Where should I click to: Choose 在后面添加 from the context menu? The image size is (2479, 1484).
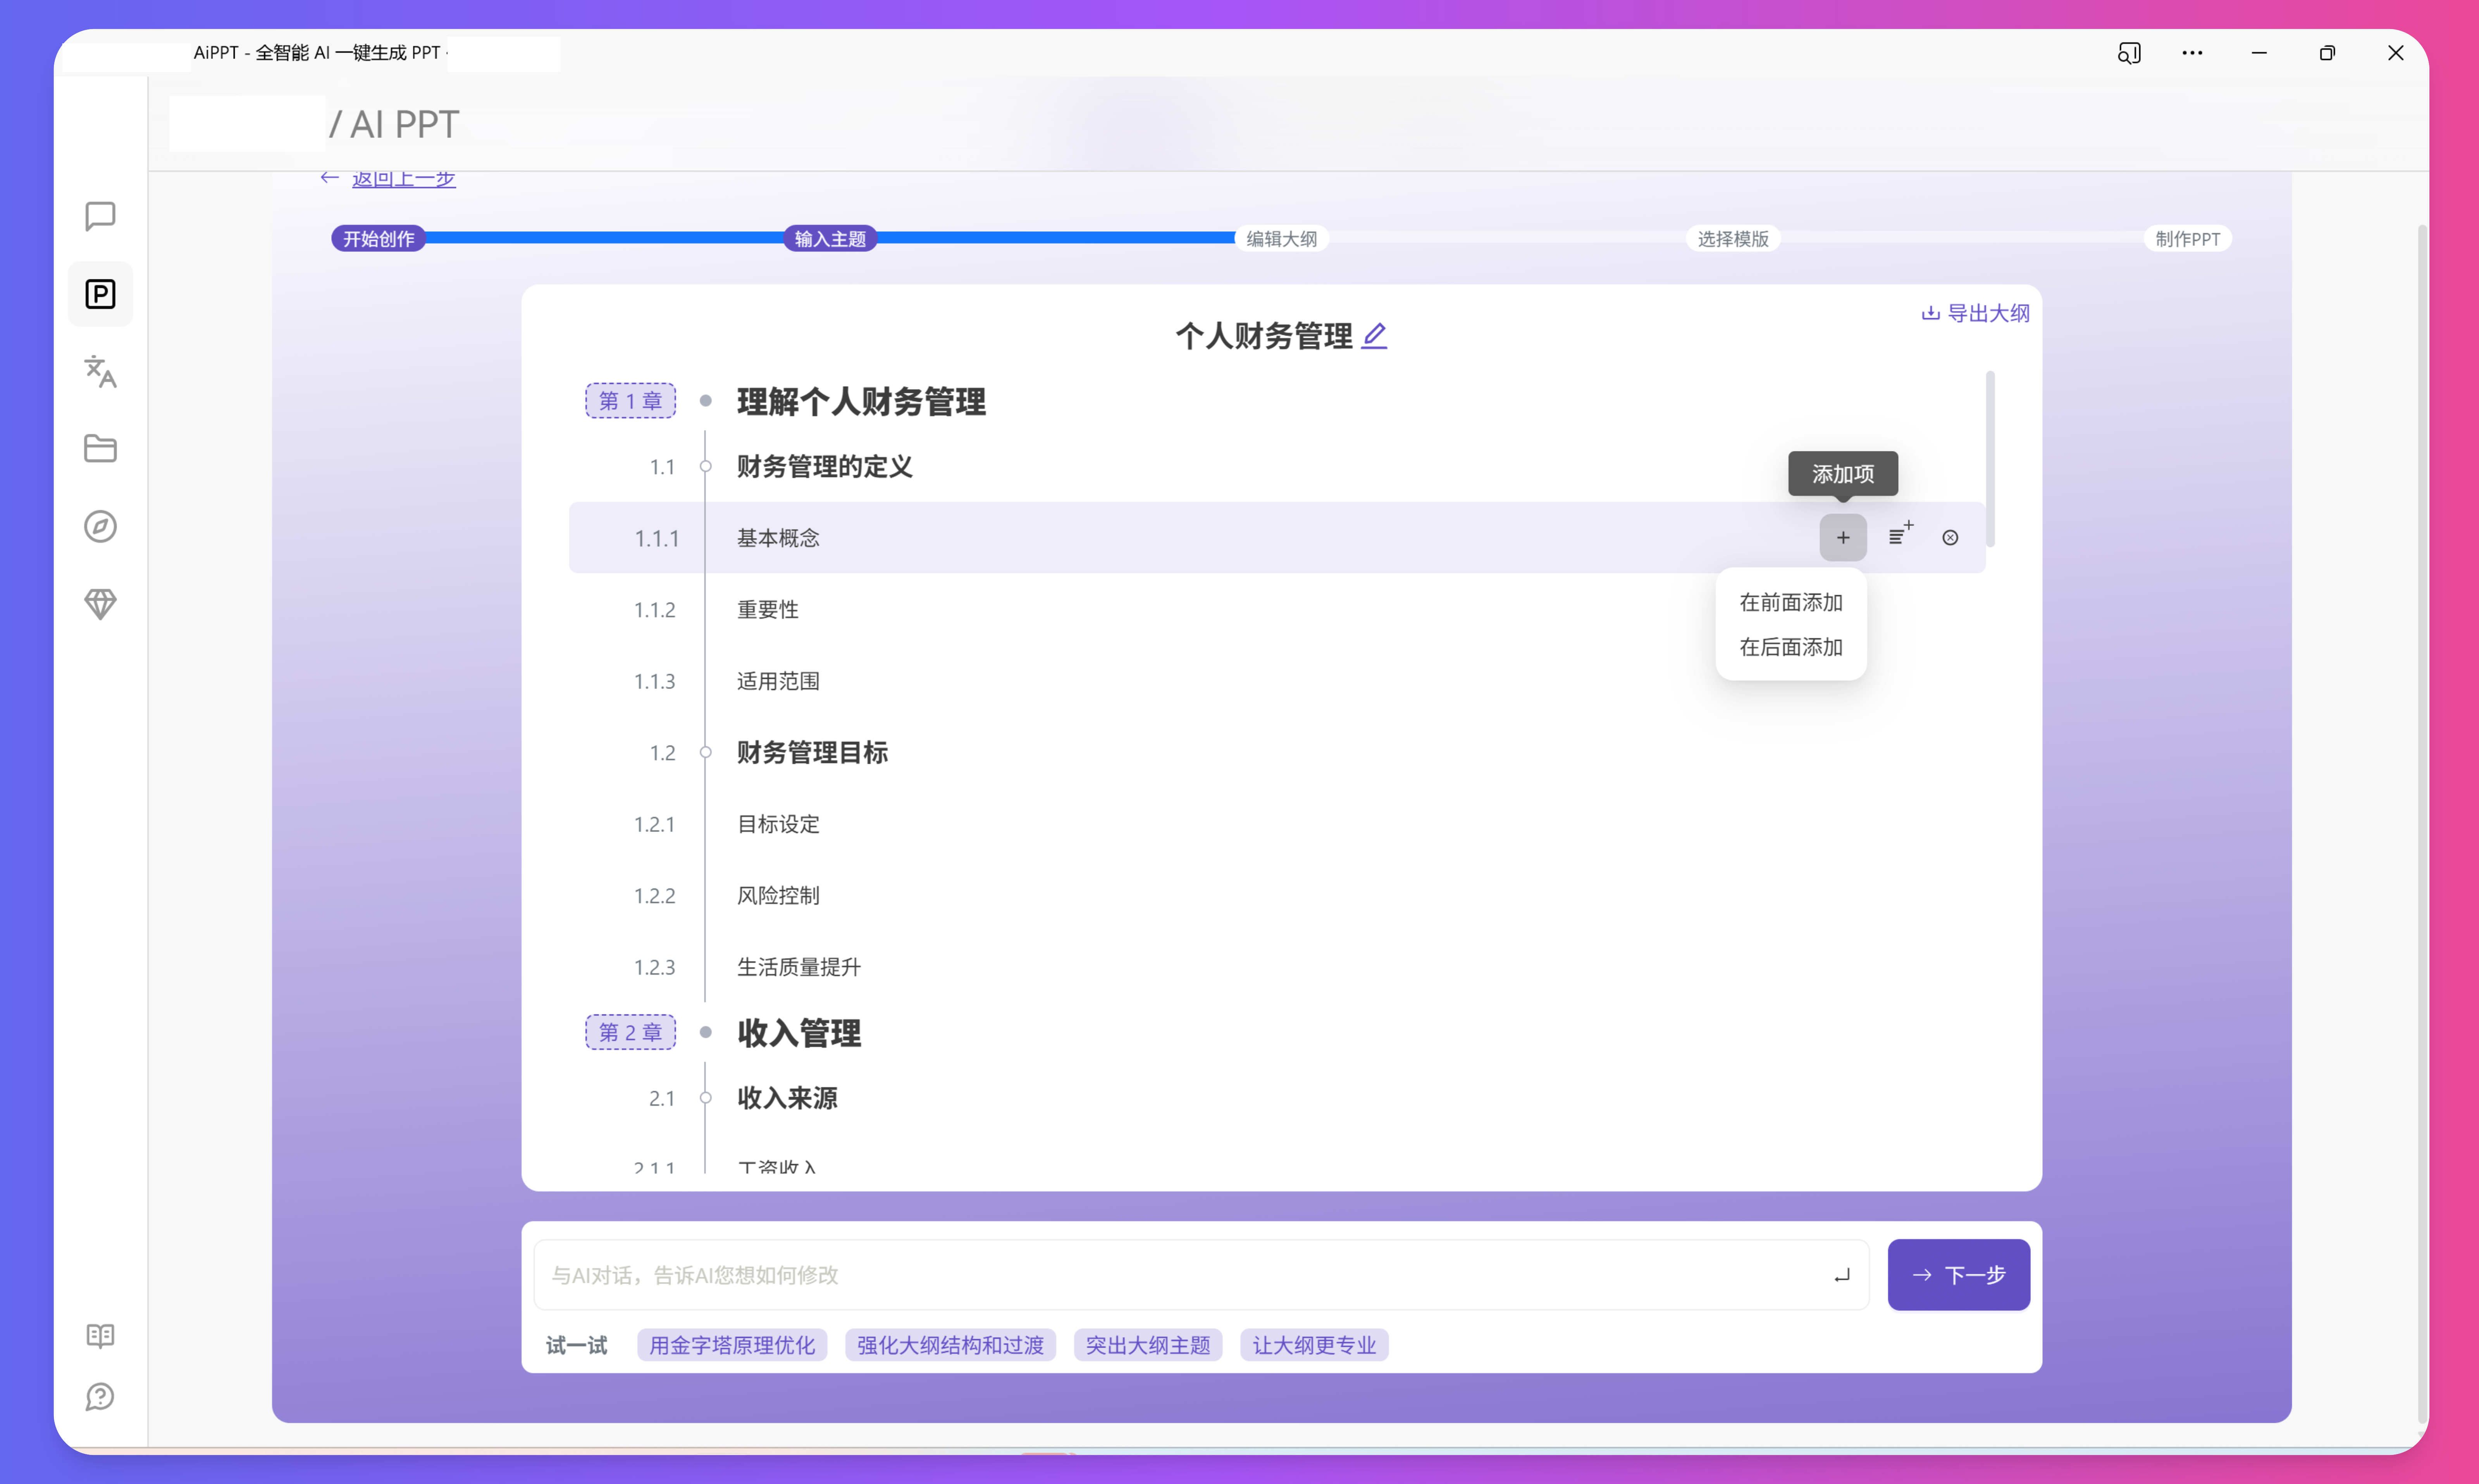point(1790,647)
